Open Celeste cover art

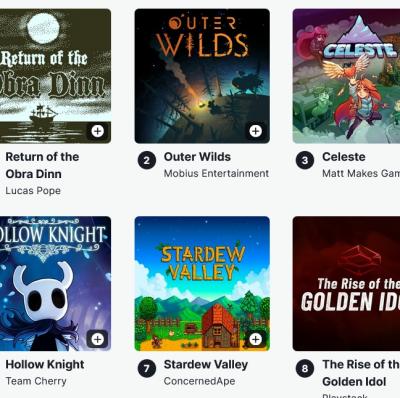tap(346, 76)
